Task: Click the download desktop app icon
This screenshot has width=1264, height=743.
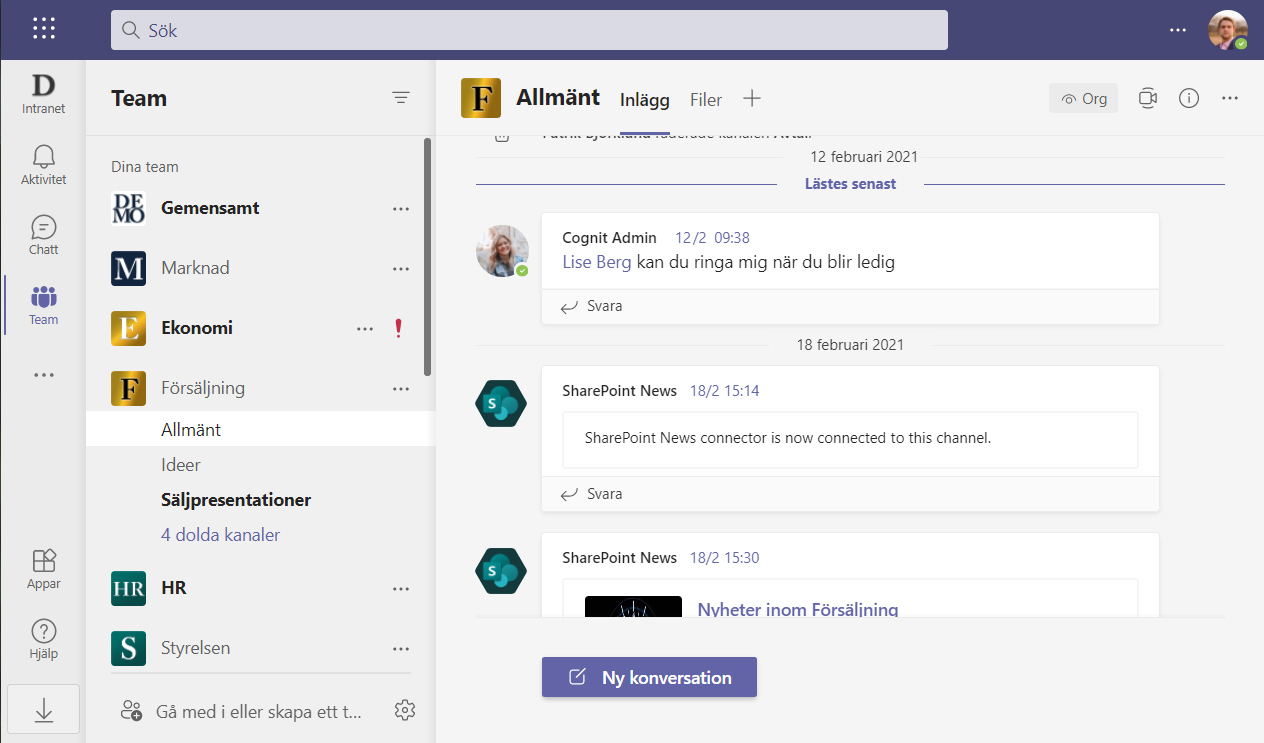Action: click(x=44, y=709)
